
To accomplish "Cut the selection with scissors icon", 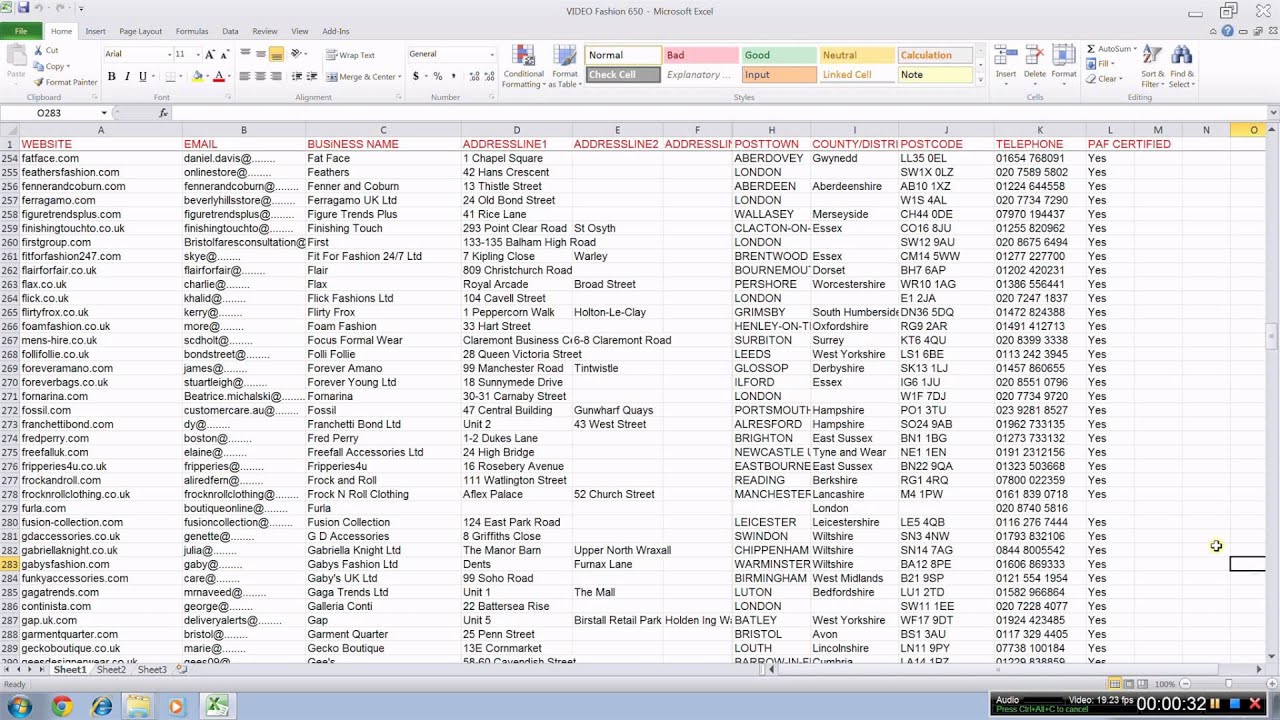I will click(39, 50).
